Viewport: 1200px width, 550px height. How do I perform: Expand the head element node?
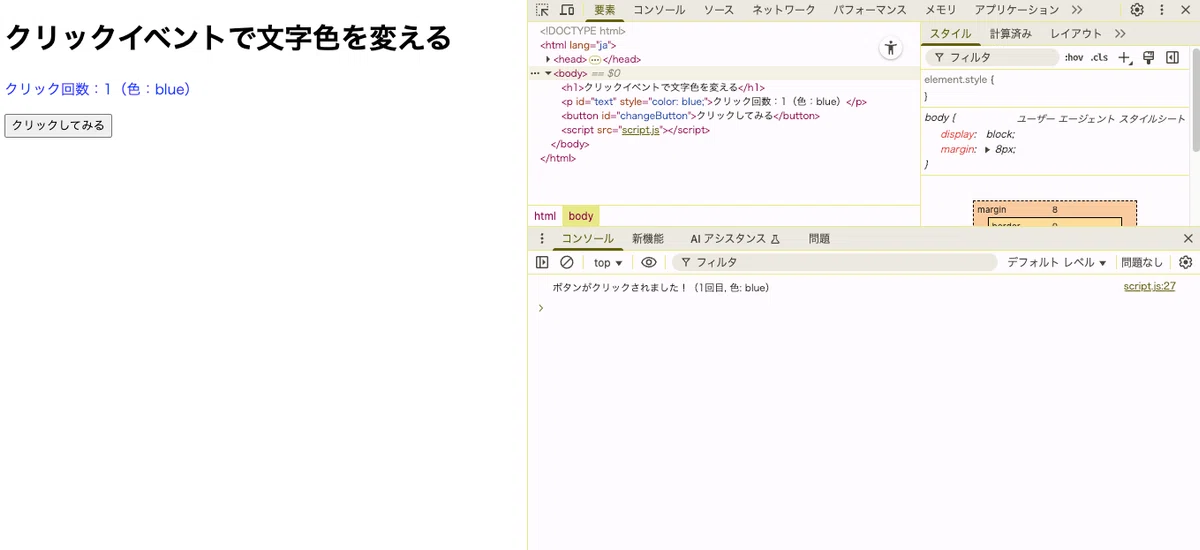click(x=548, y=60)
